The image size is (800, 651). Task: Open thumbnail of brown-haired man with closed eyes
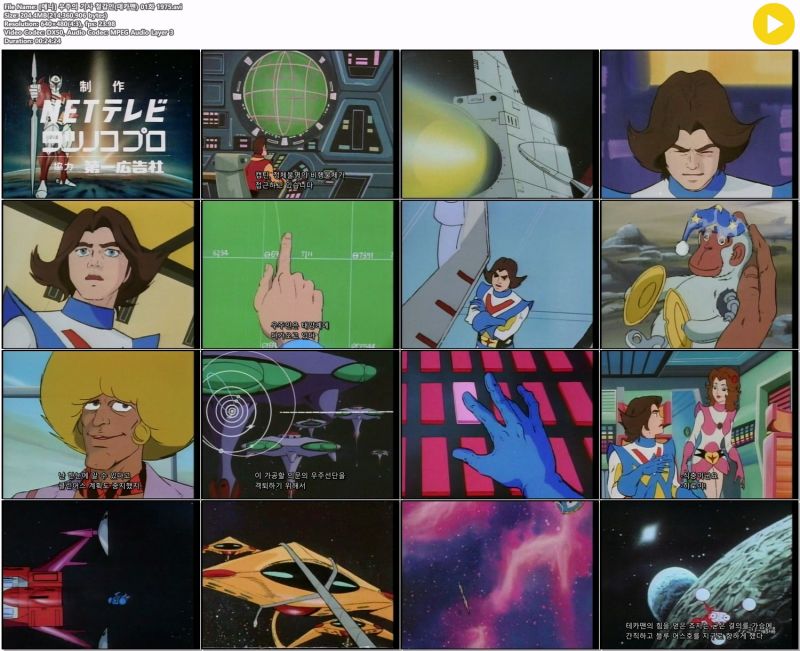click(x=698, y=124)
